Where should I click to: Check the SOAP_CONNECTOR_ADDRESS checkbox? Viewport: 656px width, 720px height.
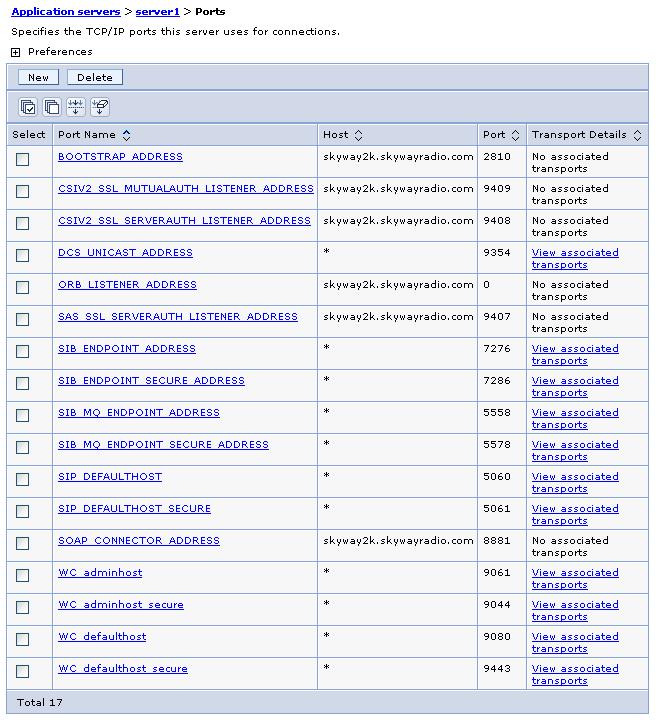[x=22, y=544]
